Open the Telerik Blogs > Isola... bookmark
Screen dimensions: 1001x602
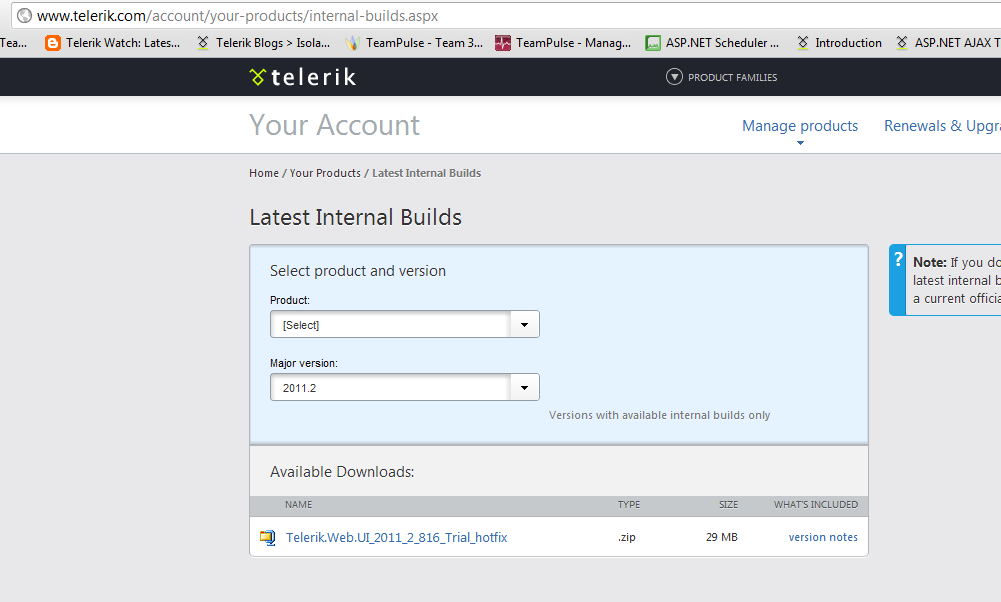coord(263,43)
